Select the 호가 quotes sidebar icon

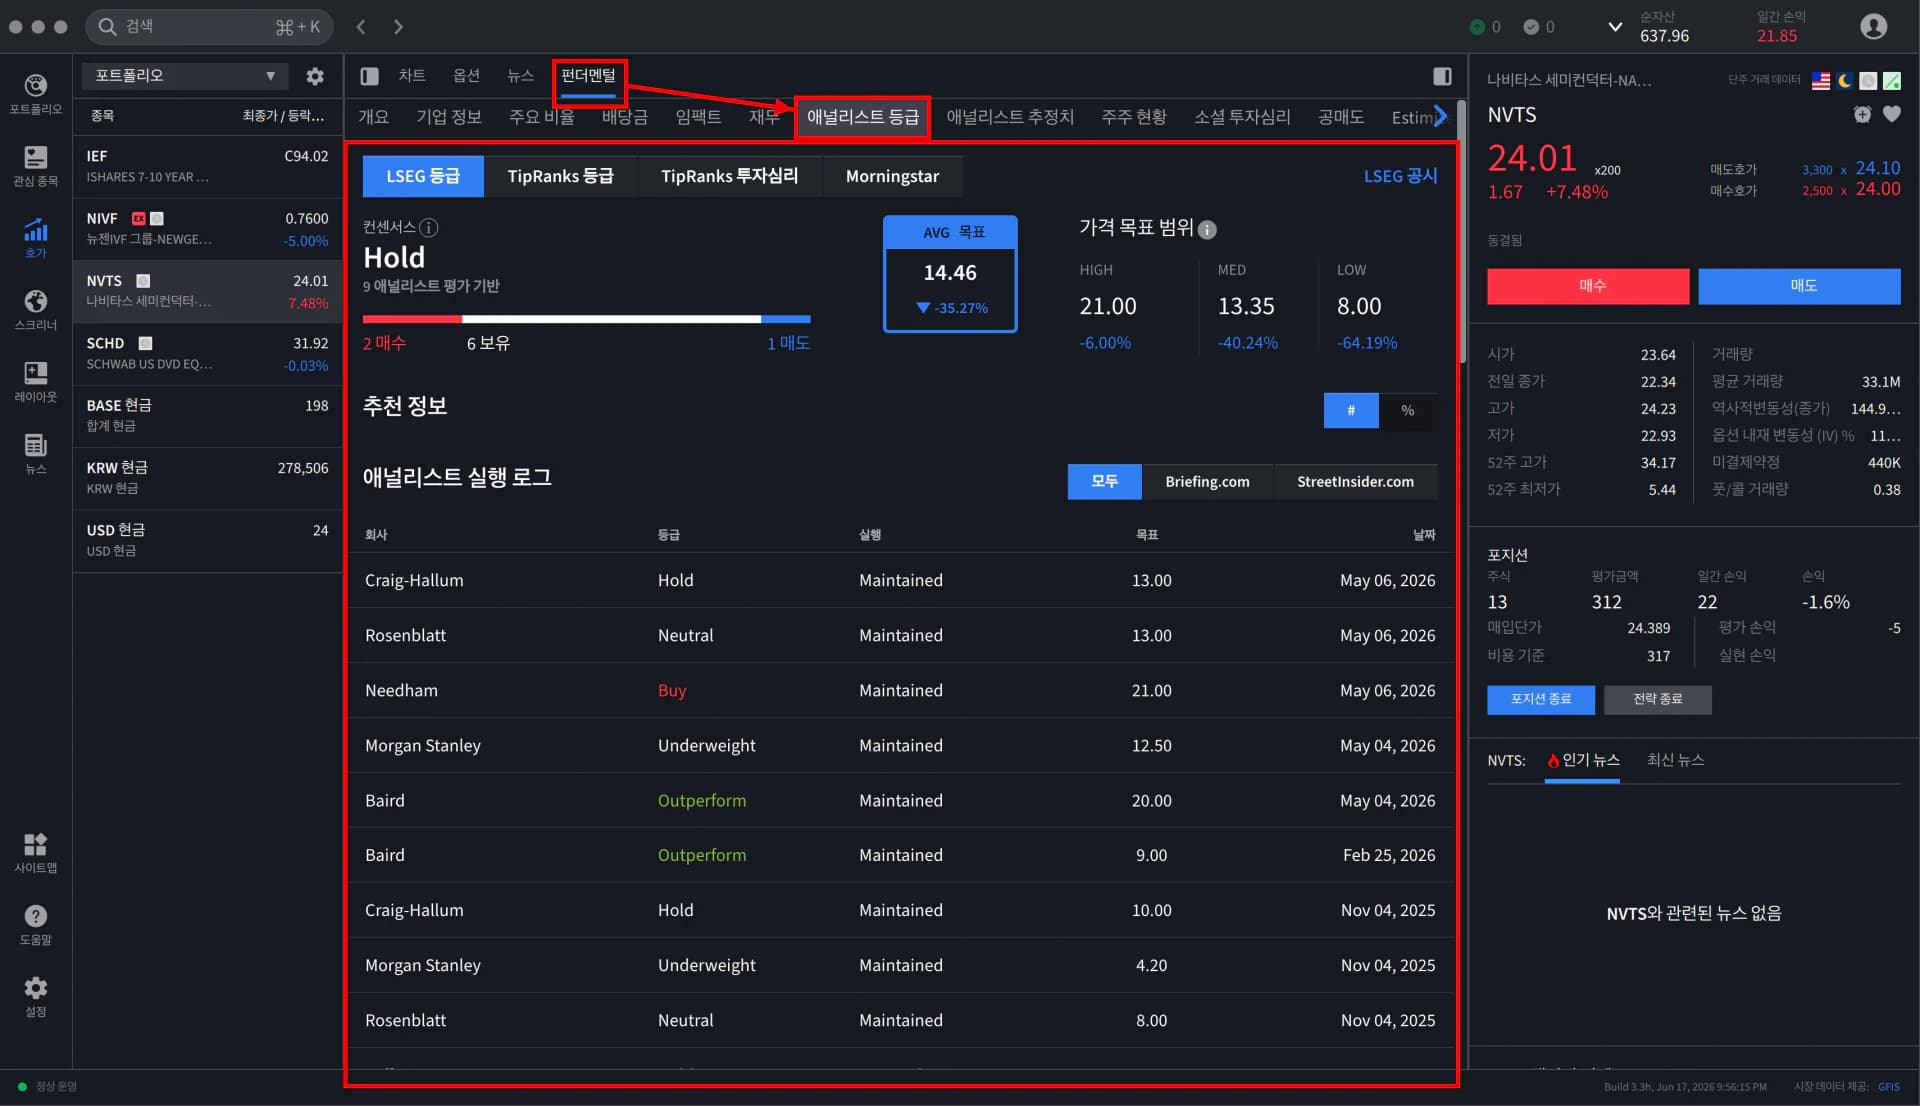tap(36, 238)
